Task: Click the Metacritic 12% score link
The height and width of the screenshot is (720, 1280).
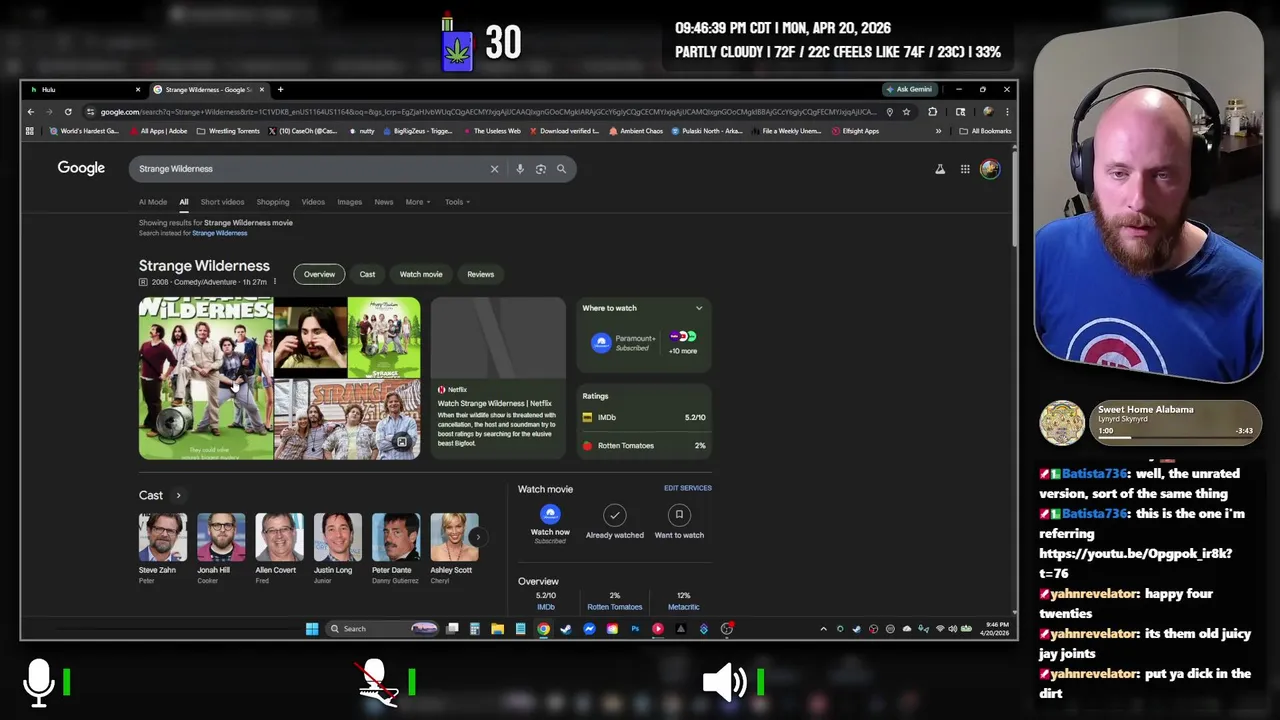Action: (x=683, y=601)
